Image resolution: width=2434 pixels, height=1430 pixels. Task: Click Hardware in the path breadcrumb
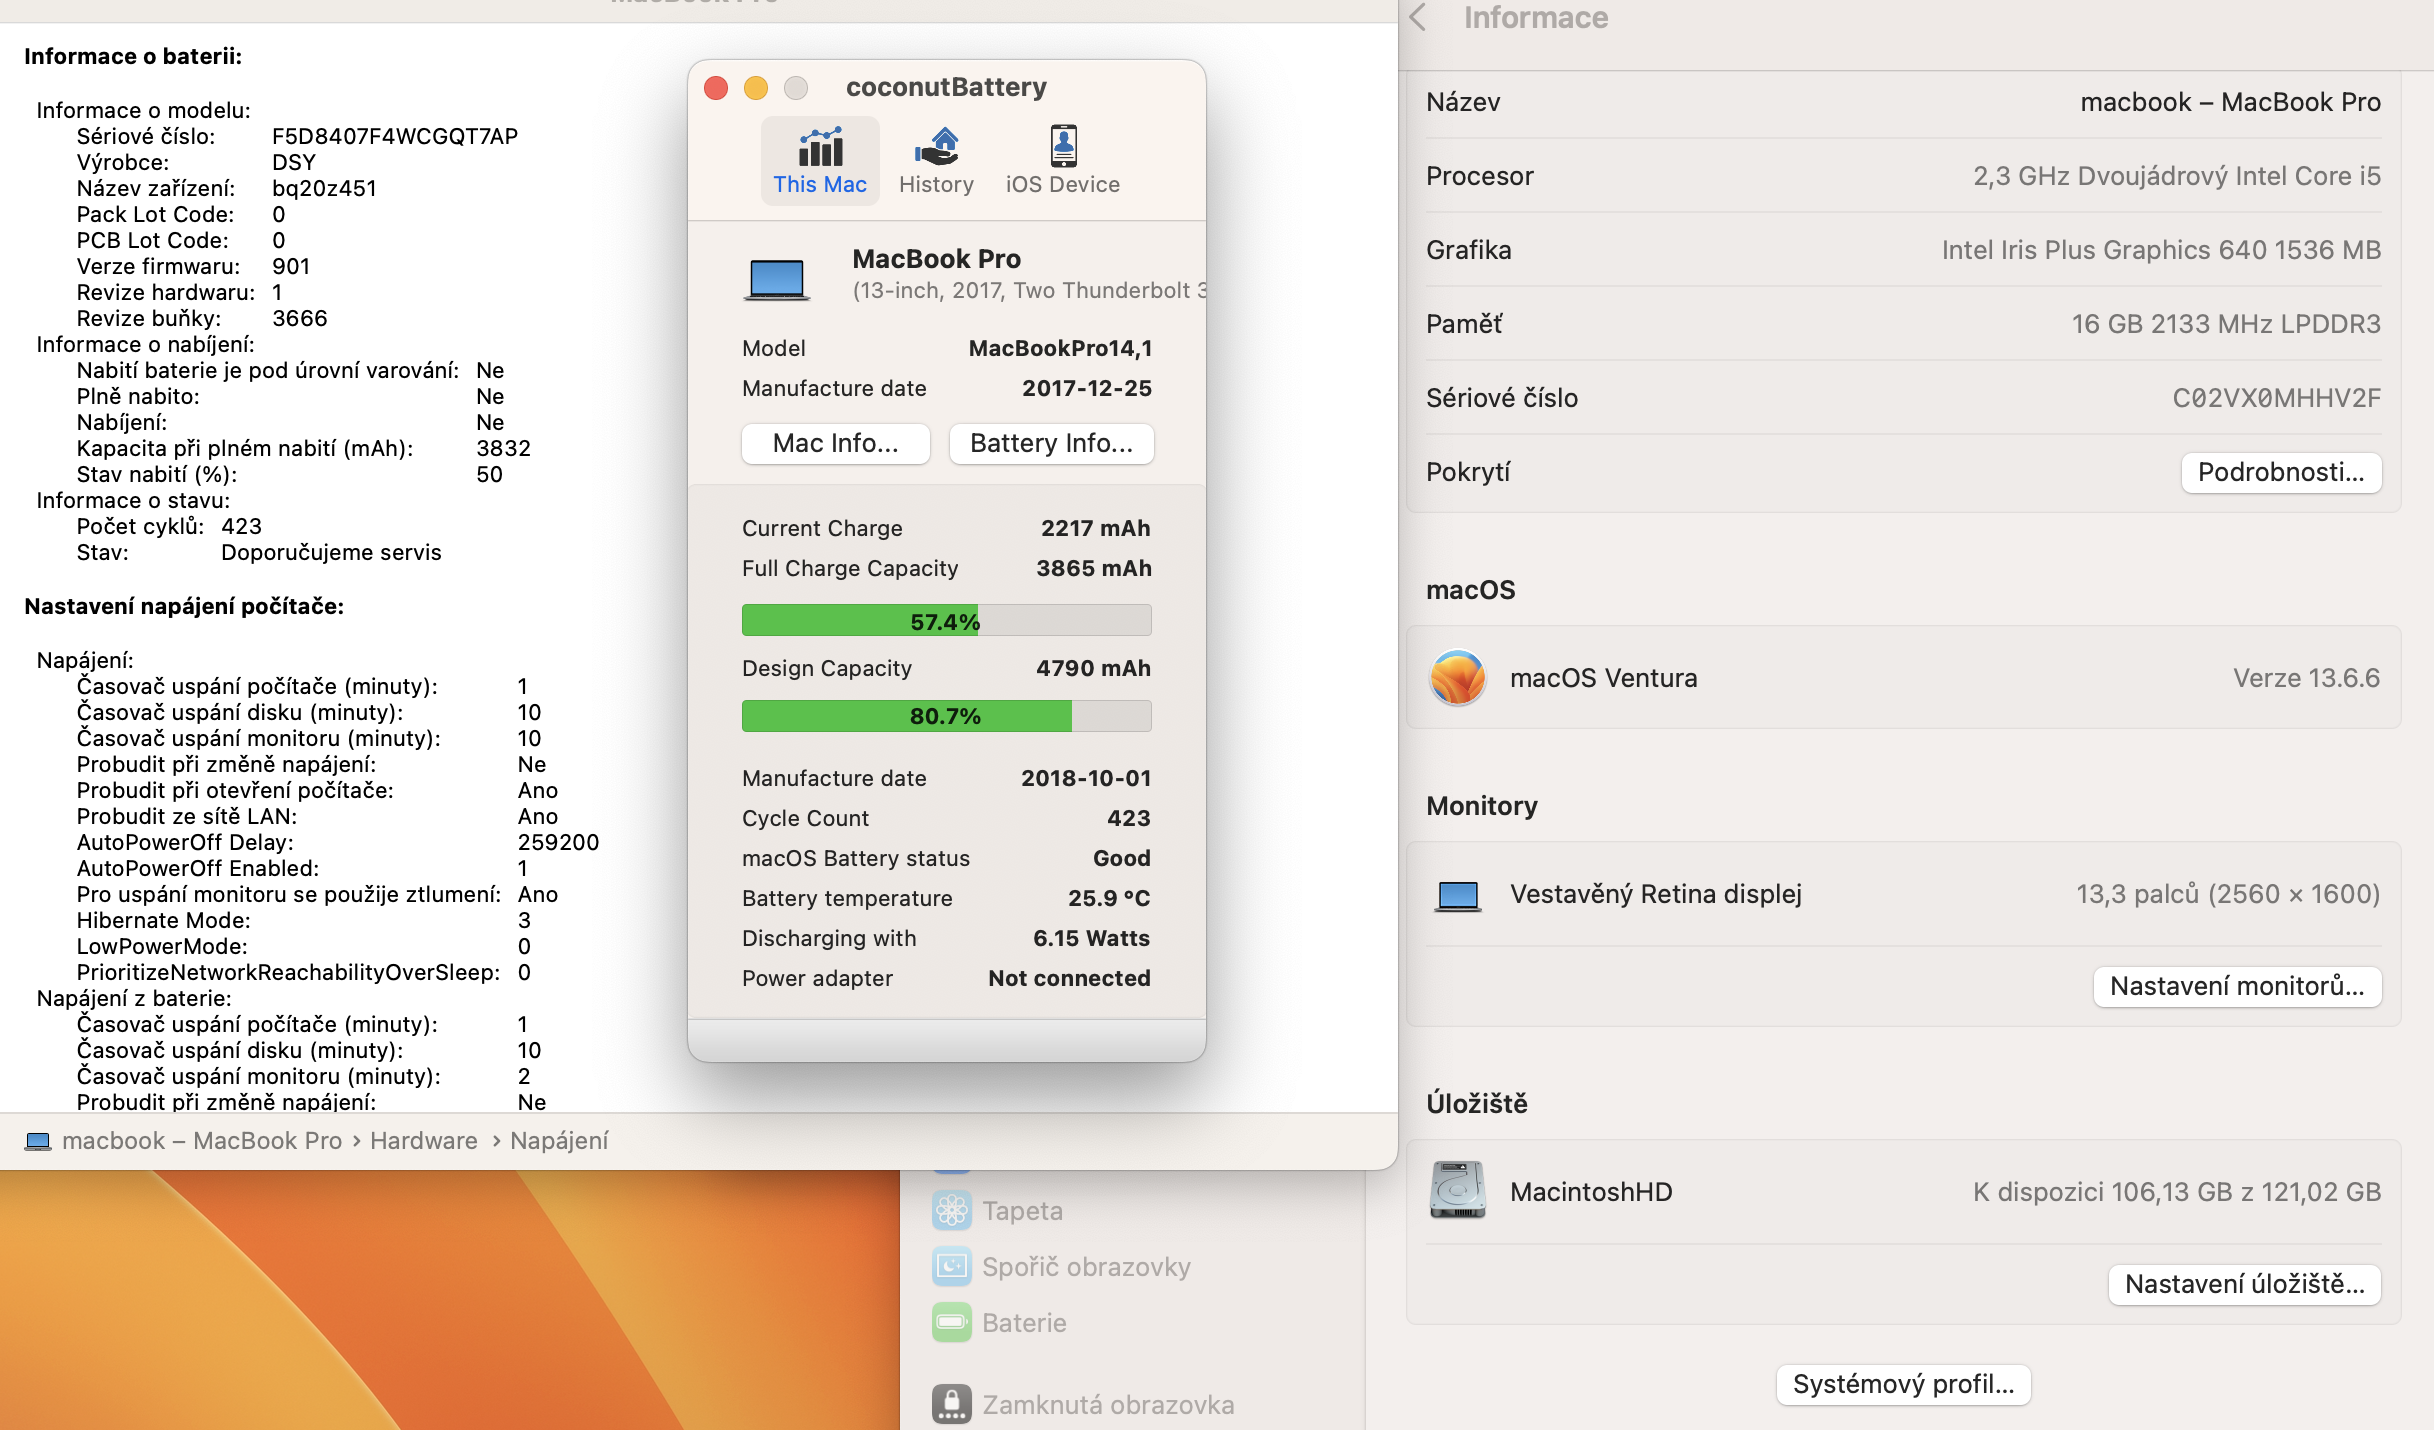click(x=423, y=1141)
